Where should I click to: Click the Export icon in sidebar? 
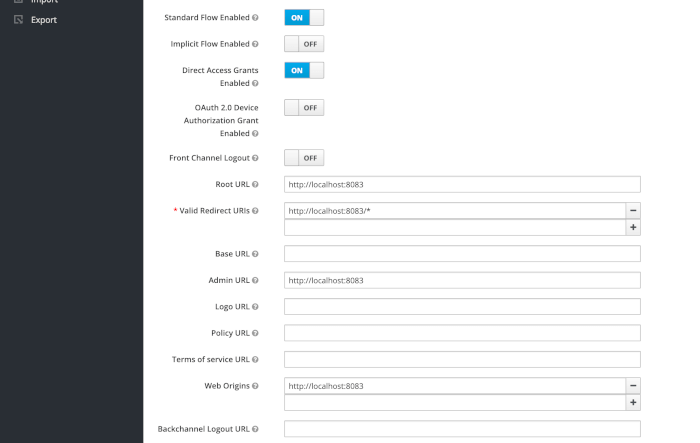point(18,20)
